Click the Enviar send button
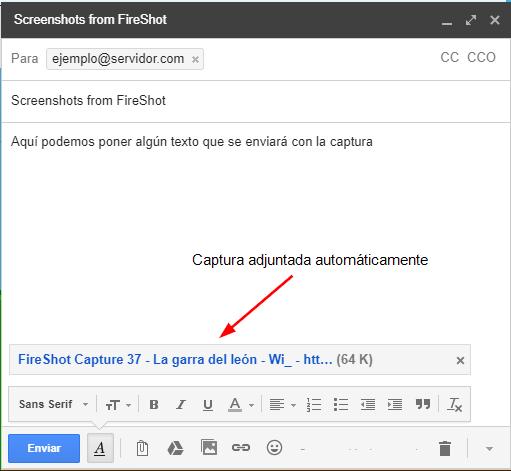511x471 pixels. coord(44,448)
